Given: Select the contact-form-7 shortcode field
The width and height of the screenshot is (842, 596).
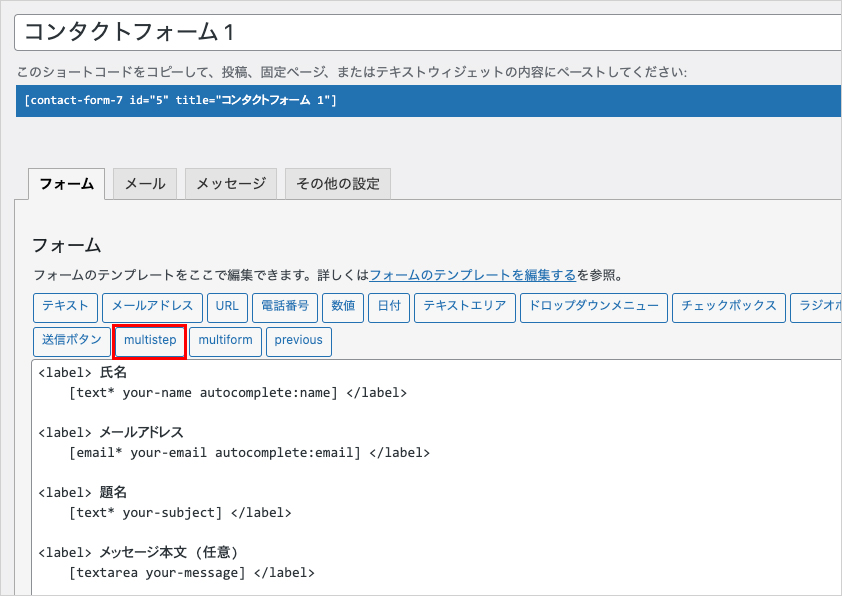Looking at the screenshot, I should [429, 100].
